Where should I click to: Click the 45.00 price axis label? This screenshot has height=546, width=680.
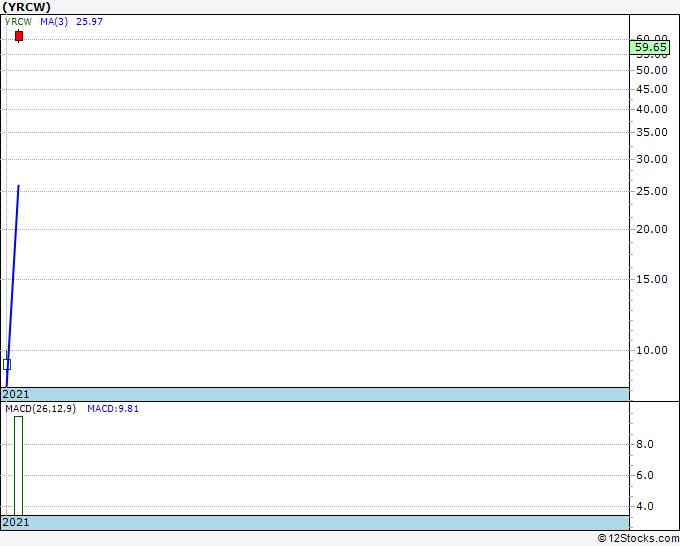pos(652,89)
